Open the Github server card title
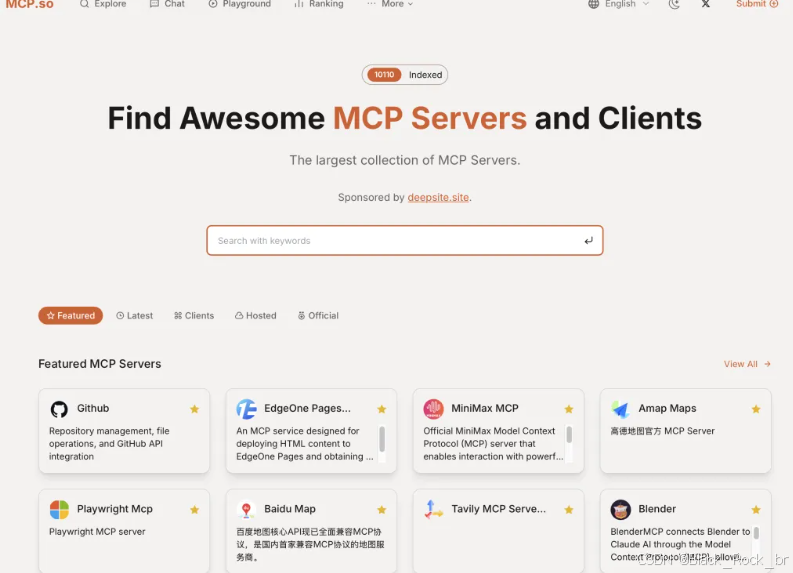Image resolution: width=793 pixels, height=573 pixels. [x=93, y=408]
